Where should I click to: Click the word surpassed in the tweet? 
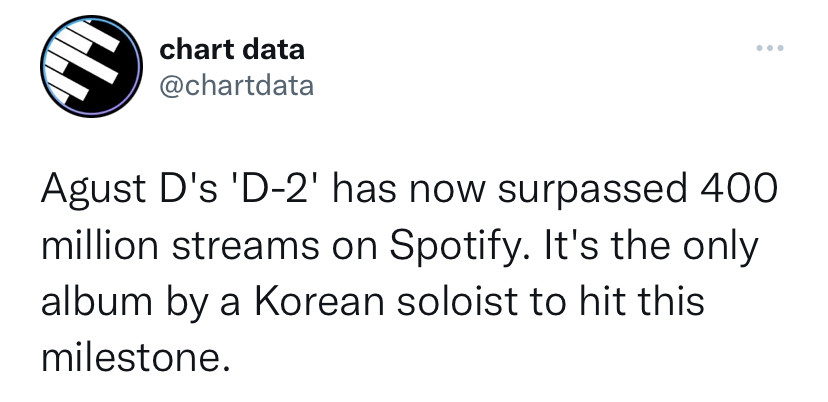[x=592, y=191]
